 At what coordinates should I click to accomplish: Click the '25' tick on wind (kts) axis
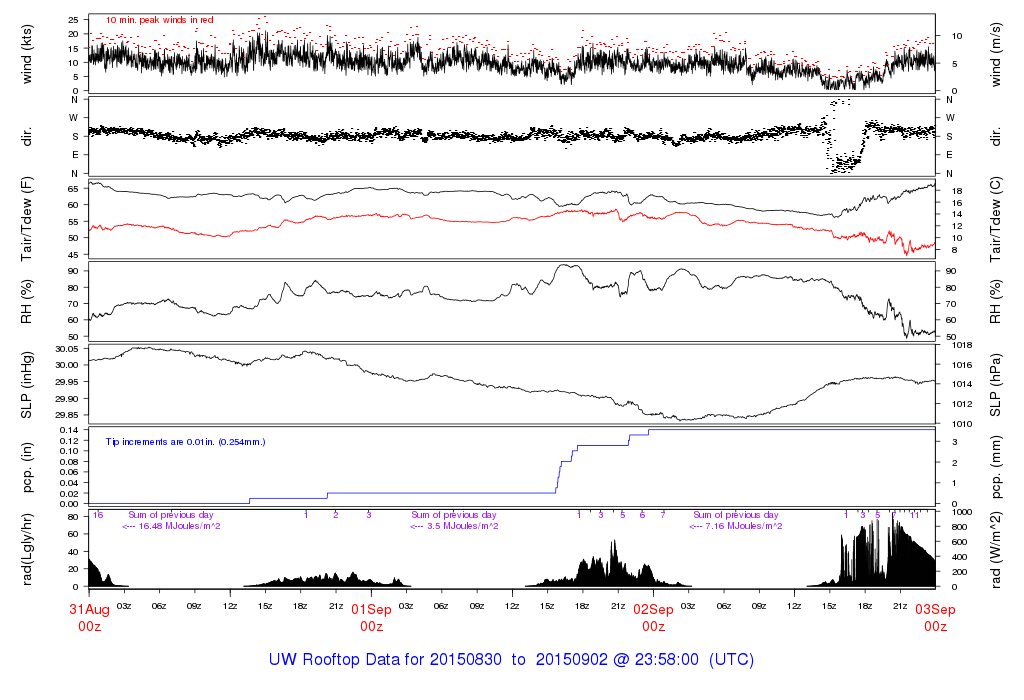73,20
